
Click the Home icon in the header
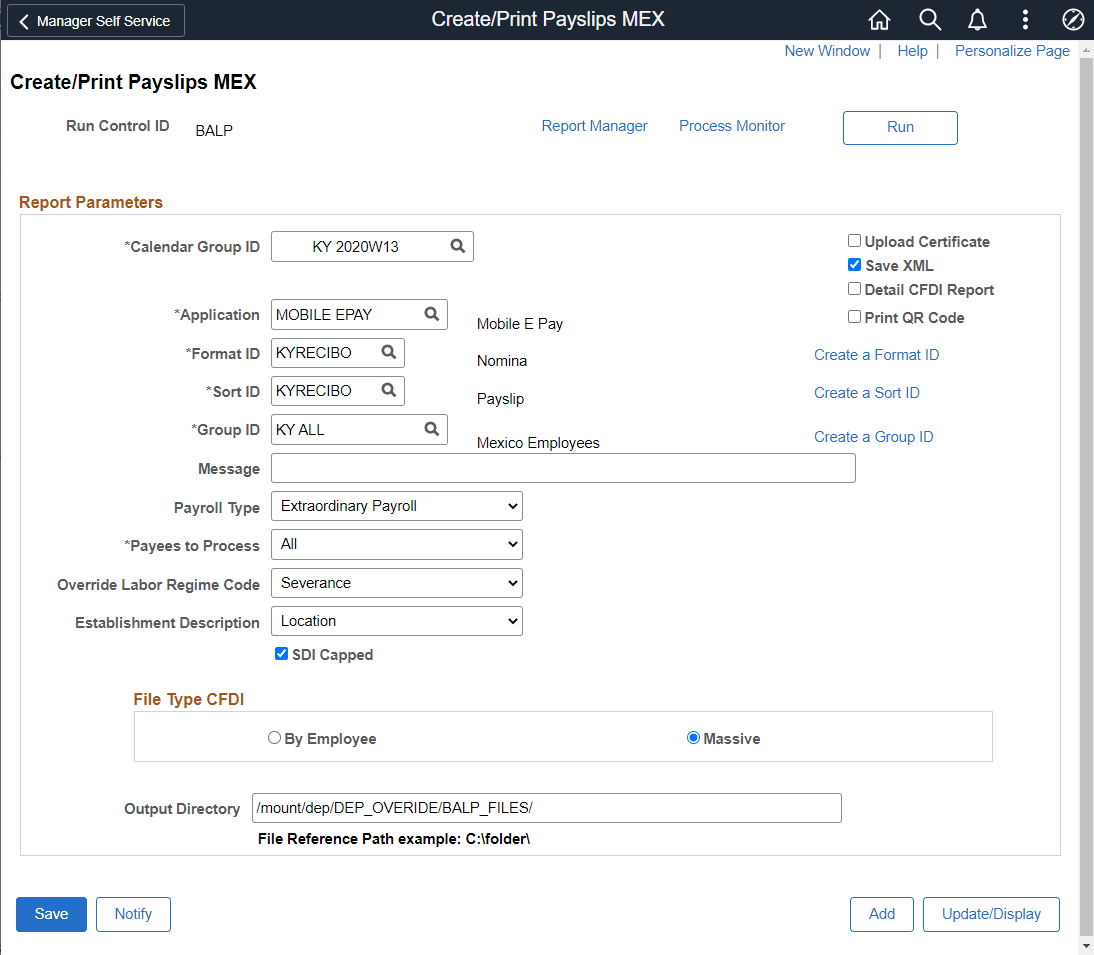tap(879, 19)
